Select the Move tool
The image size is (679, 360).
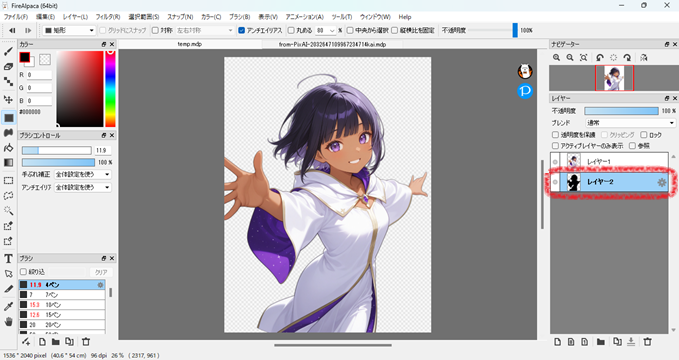[x=8, y=99]
